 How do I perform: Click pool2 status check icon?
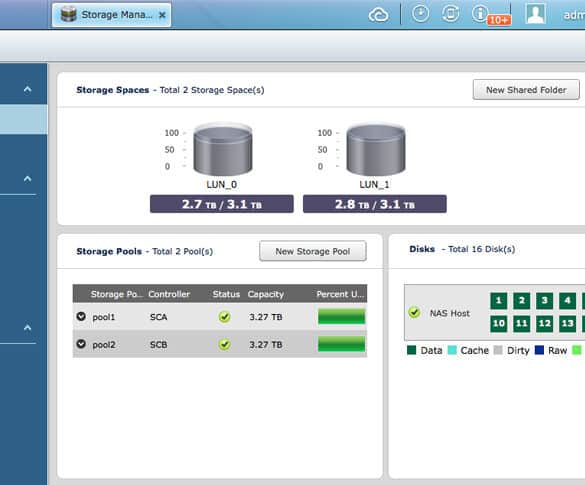click(x=224, y=344)
